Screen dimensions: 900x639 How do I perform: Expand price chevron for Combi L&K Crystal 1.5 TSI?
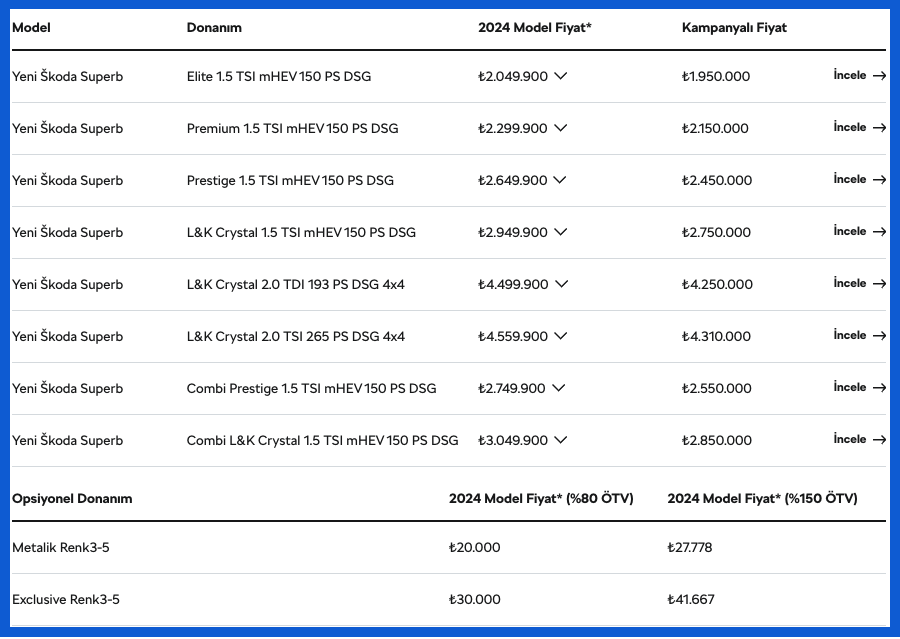pos(561,440)
